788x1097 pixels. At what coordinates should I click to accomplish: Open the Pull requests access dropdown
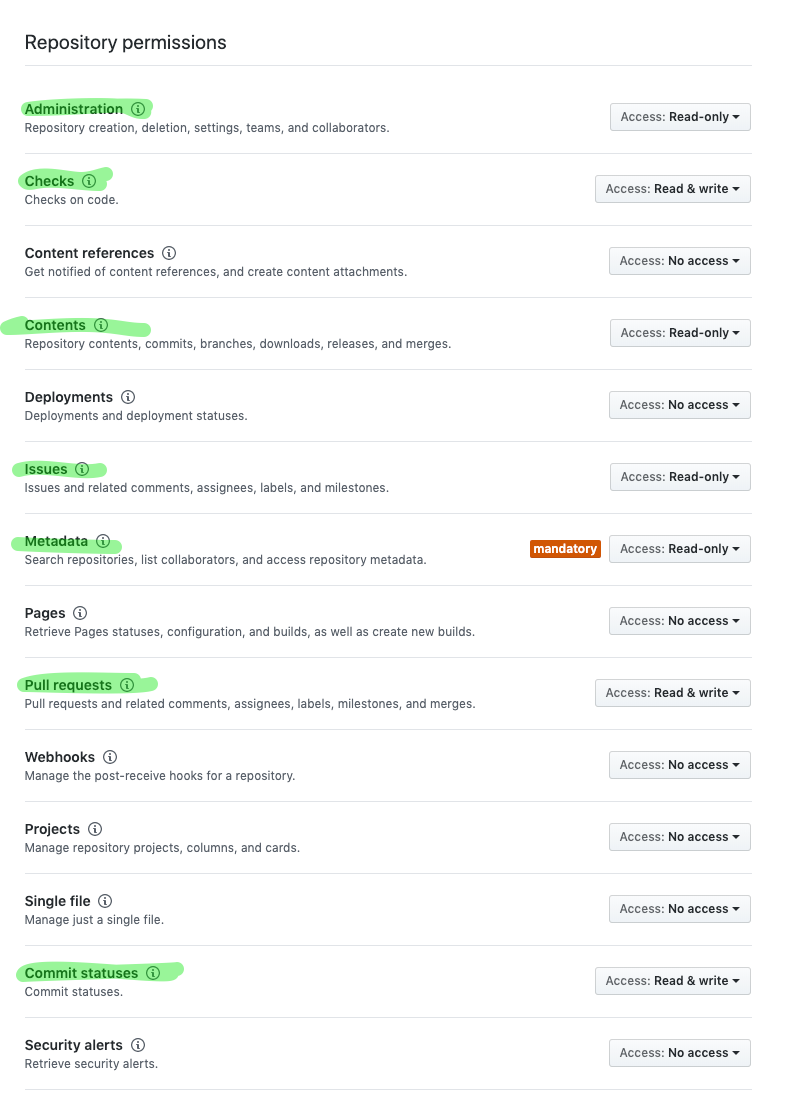coord(672,693)
